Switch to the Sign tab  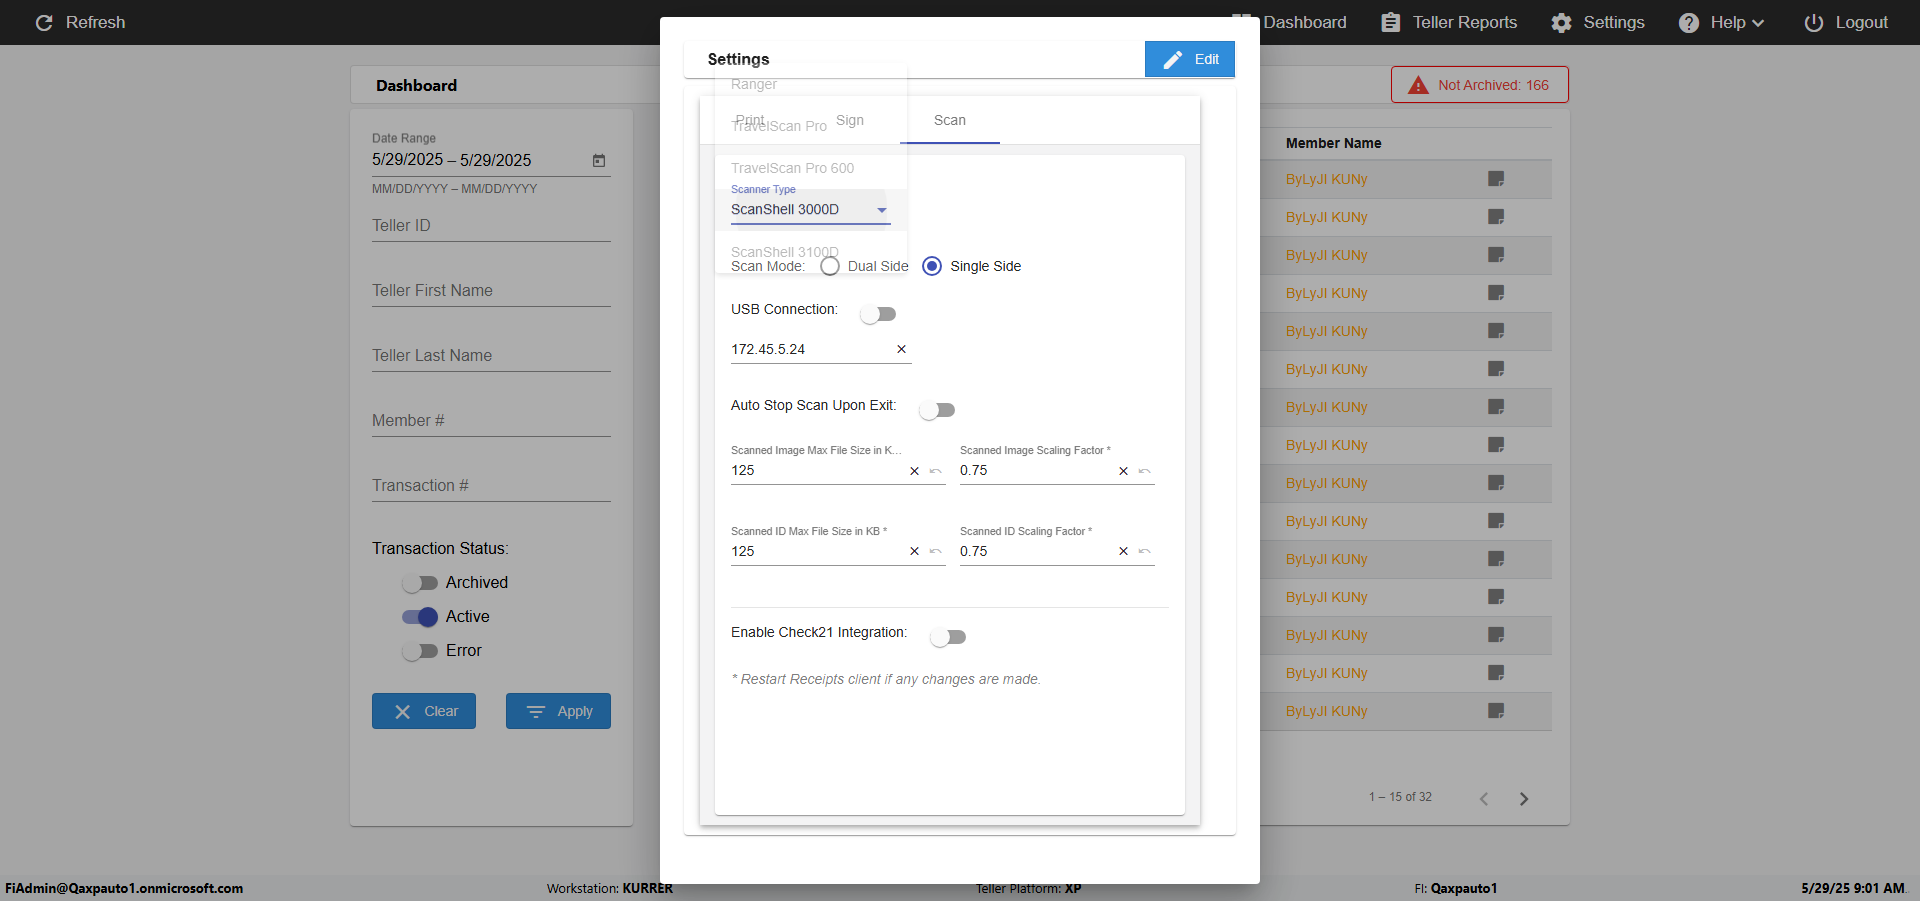[x=850, y=120]
